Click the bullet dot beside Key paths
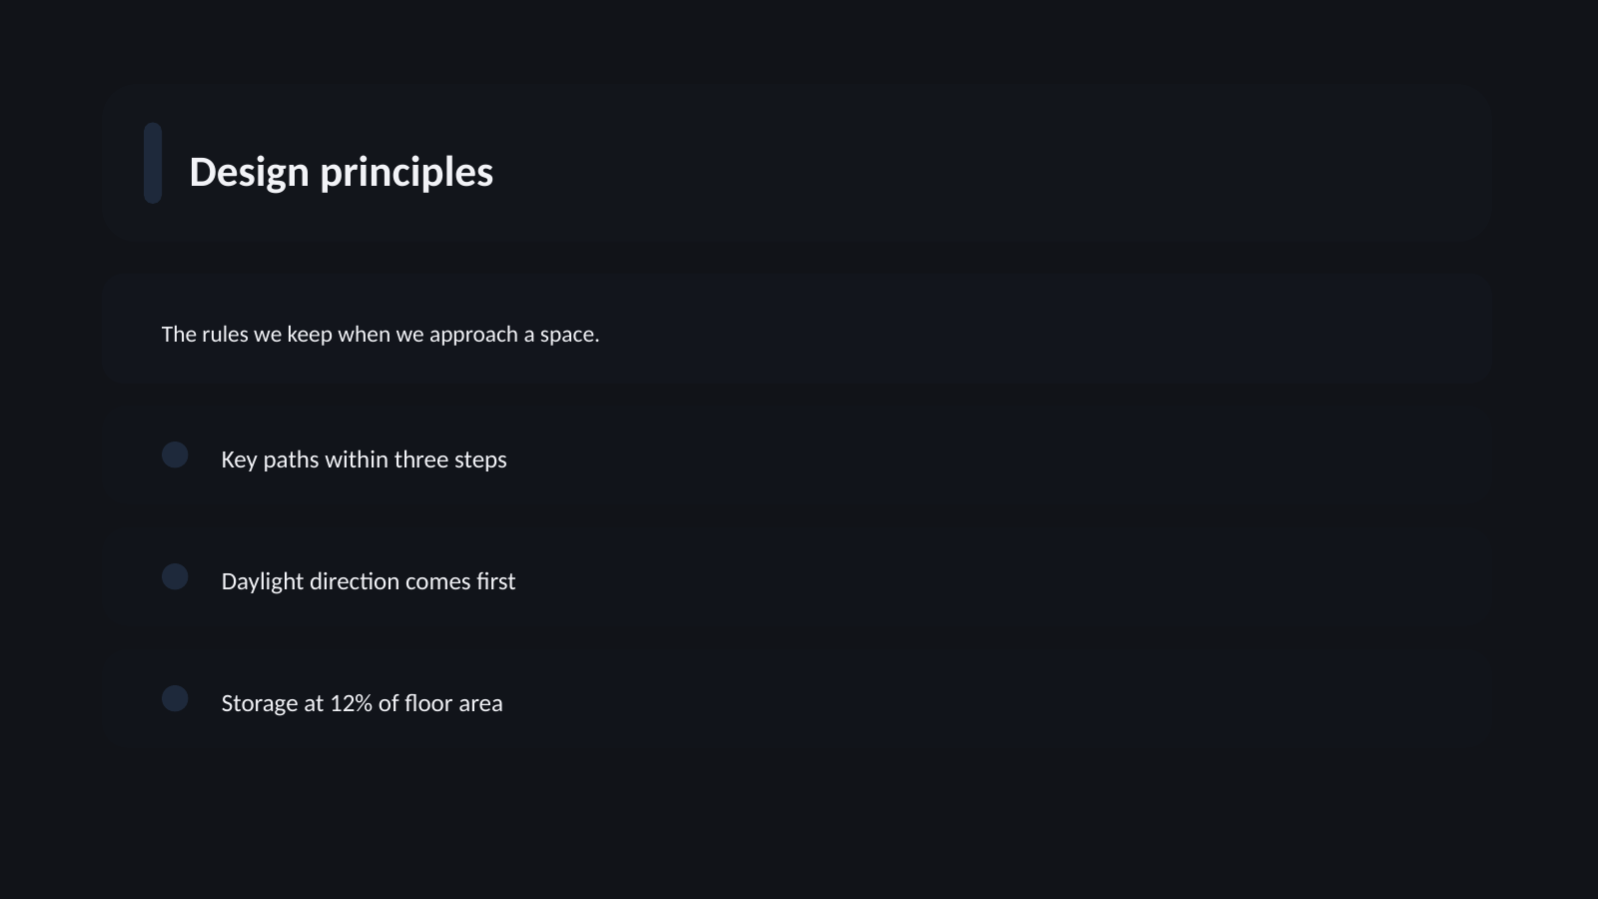Image resolution: width=1598 pixels, height=900 pixels. [175, 455]
